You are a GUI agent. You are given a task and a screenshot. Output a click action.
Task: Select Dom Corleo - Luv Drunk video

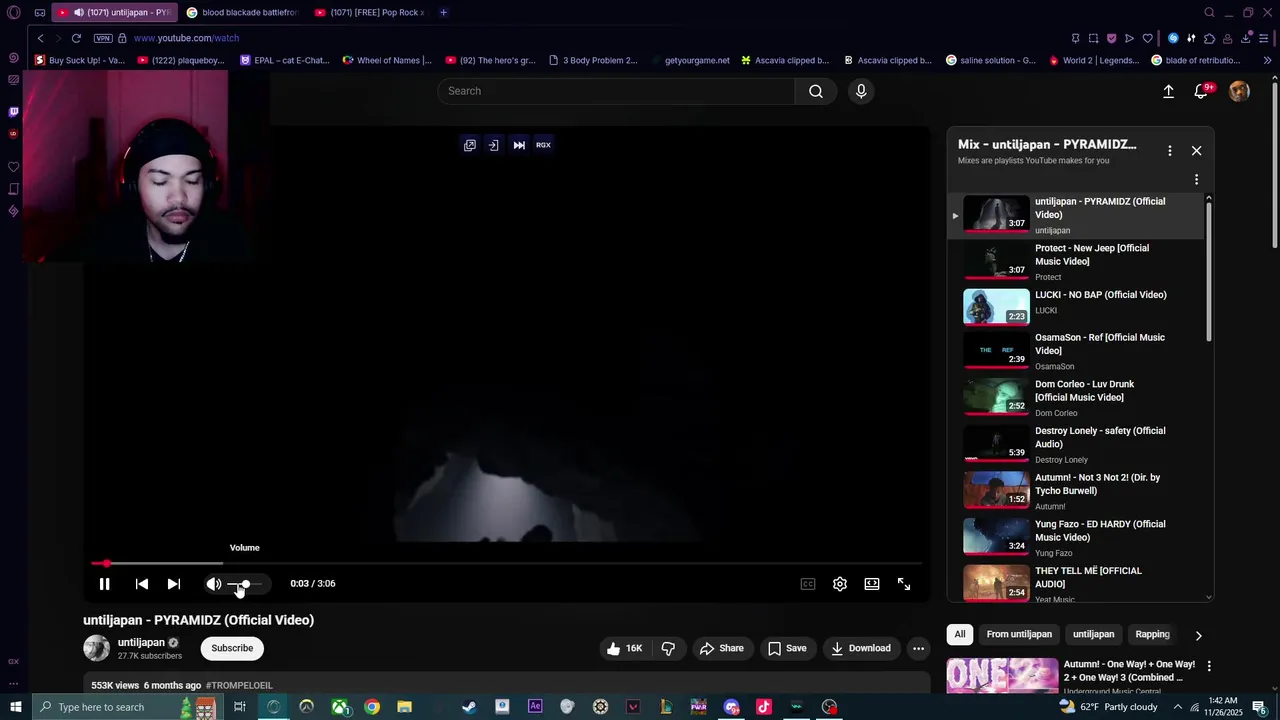1075,398
